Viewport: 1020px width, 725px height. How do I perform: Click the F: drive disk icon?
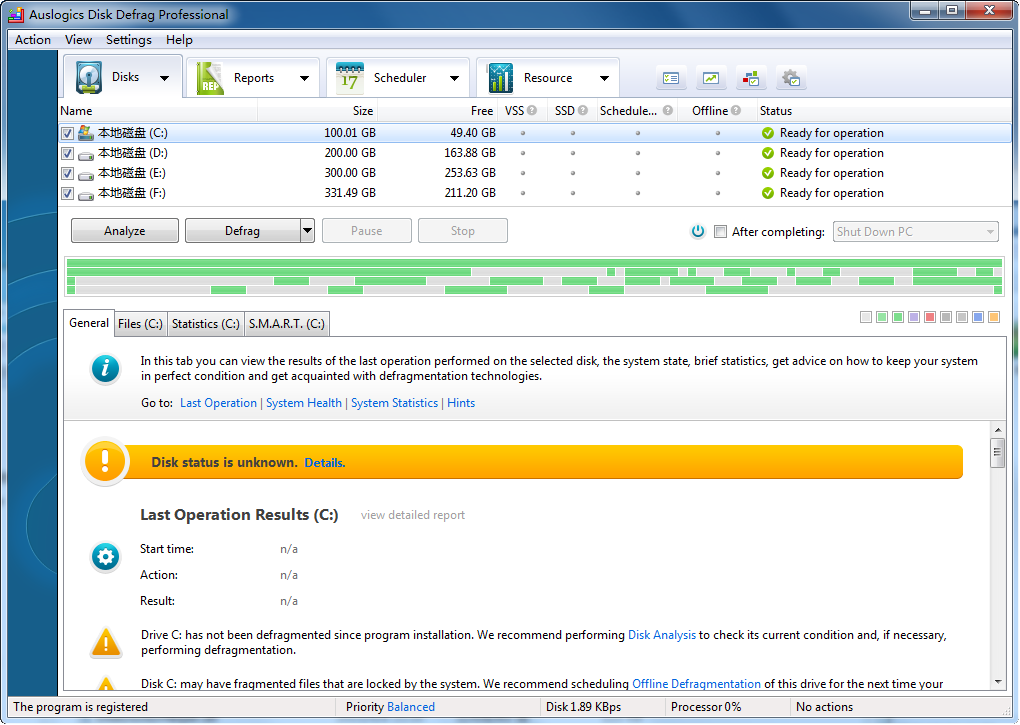pos(86,194)
